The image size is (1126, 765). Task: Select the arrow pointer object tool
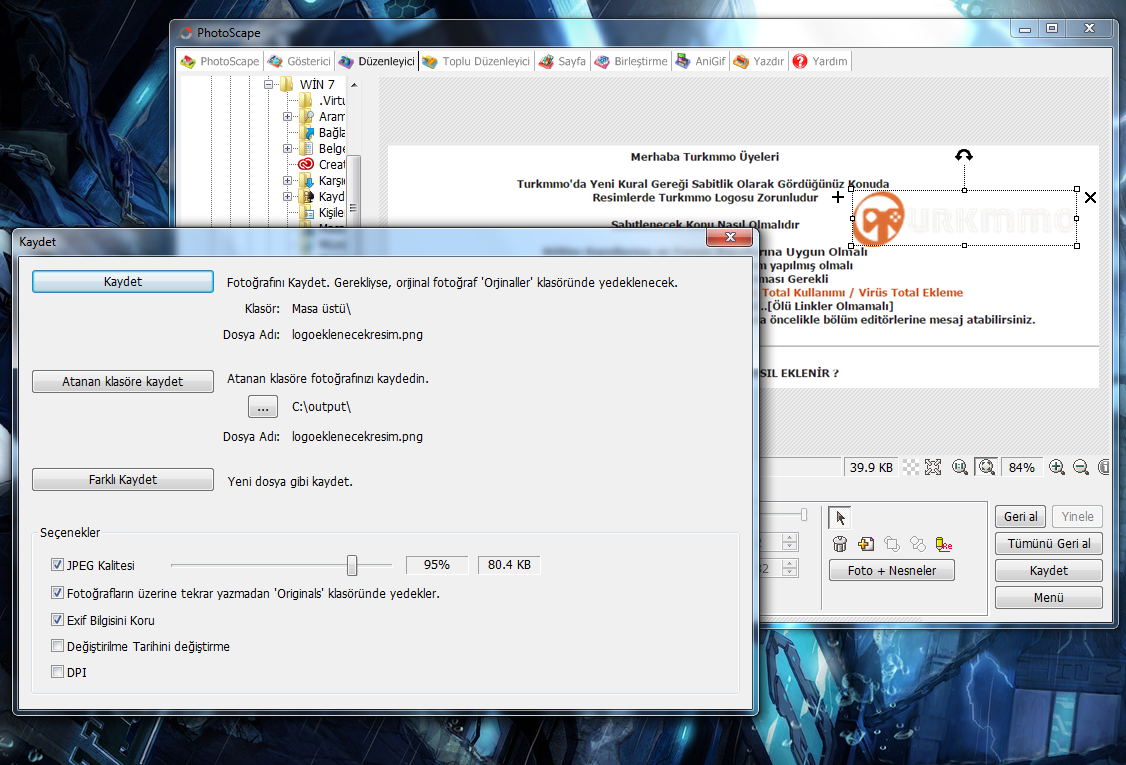pyautogui.click(x=839, y=517)
